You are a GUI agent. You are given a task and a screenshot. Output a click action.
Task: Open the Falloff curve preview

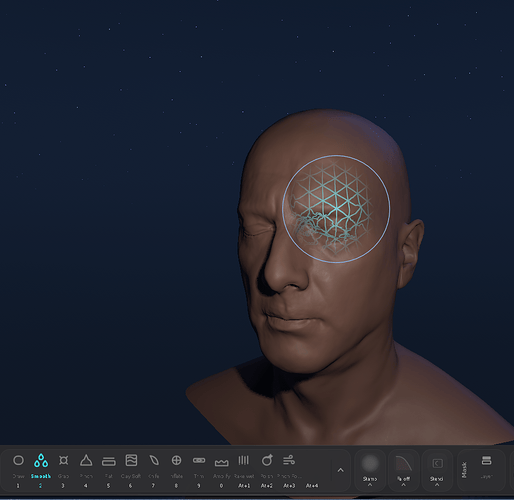[x=404, y=463]
